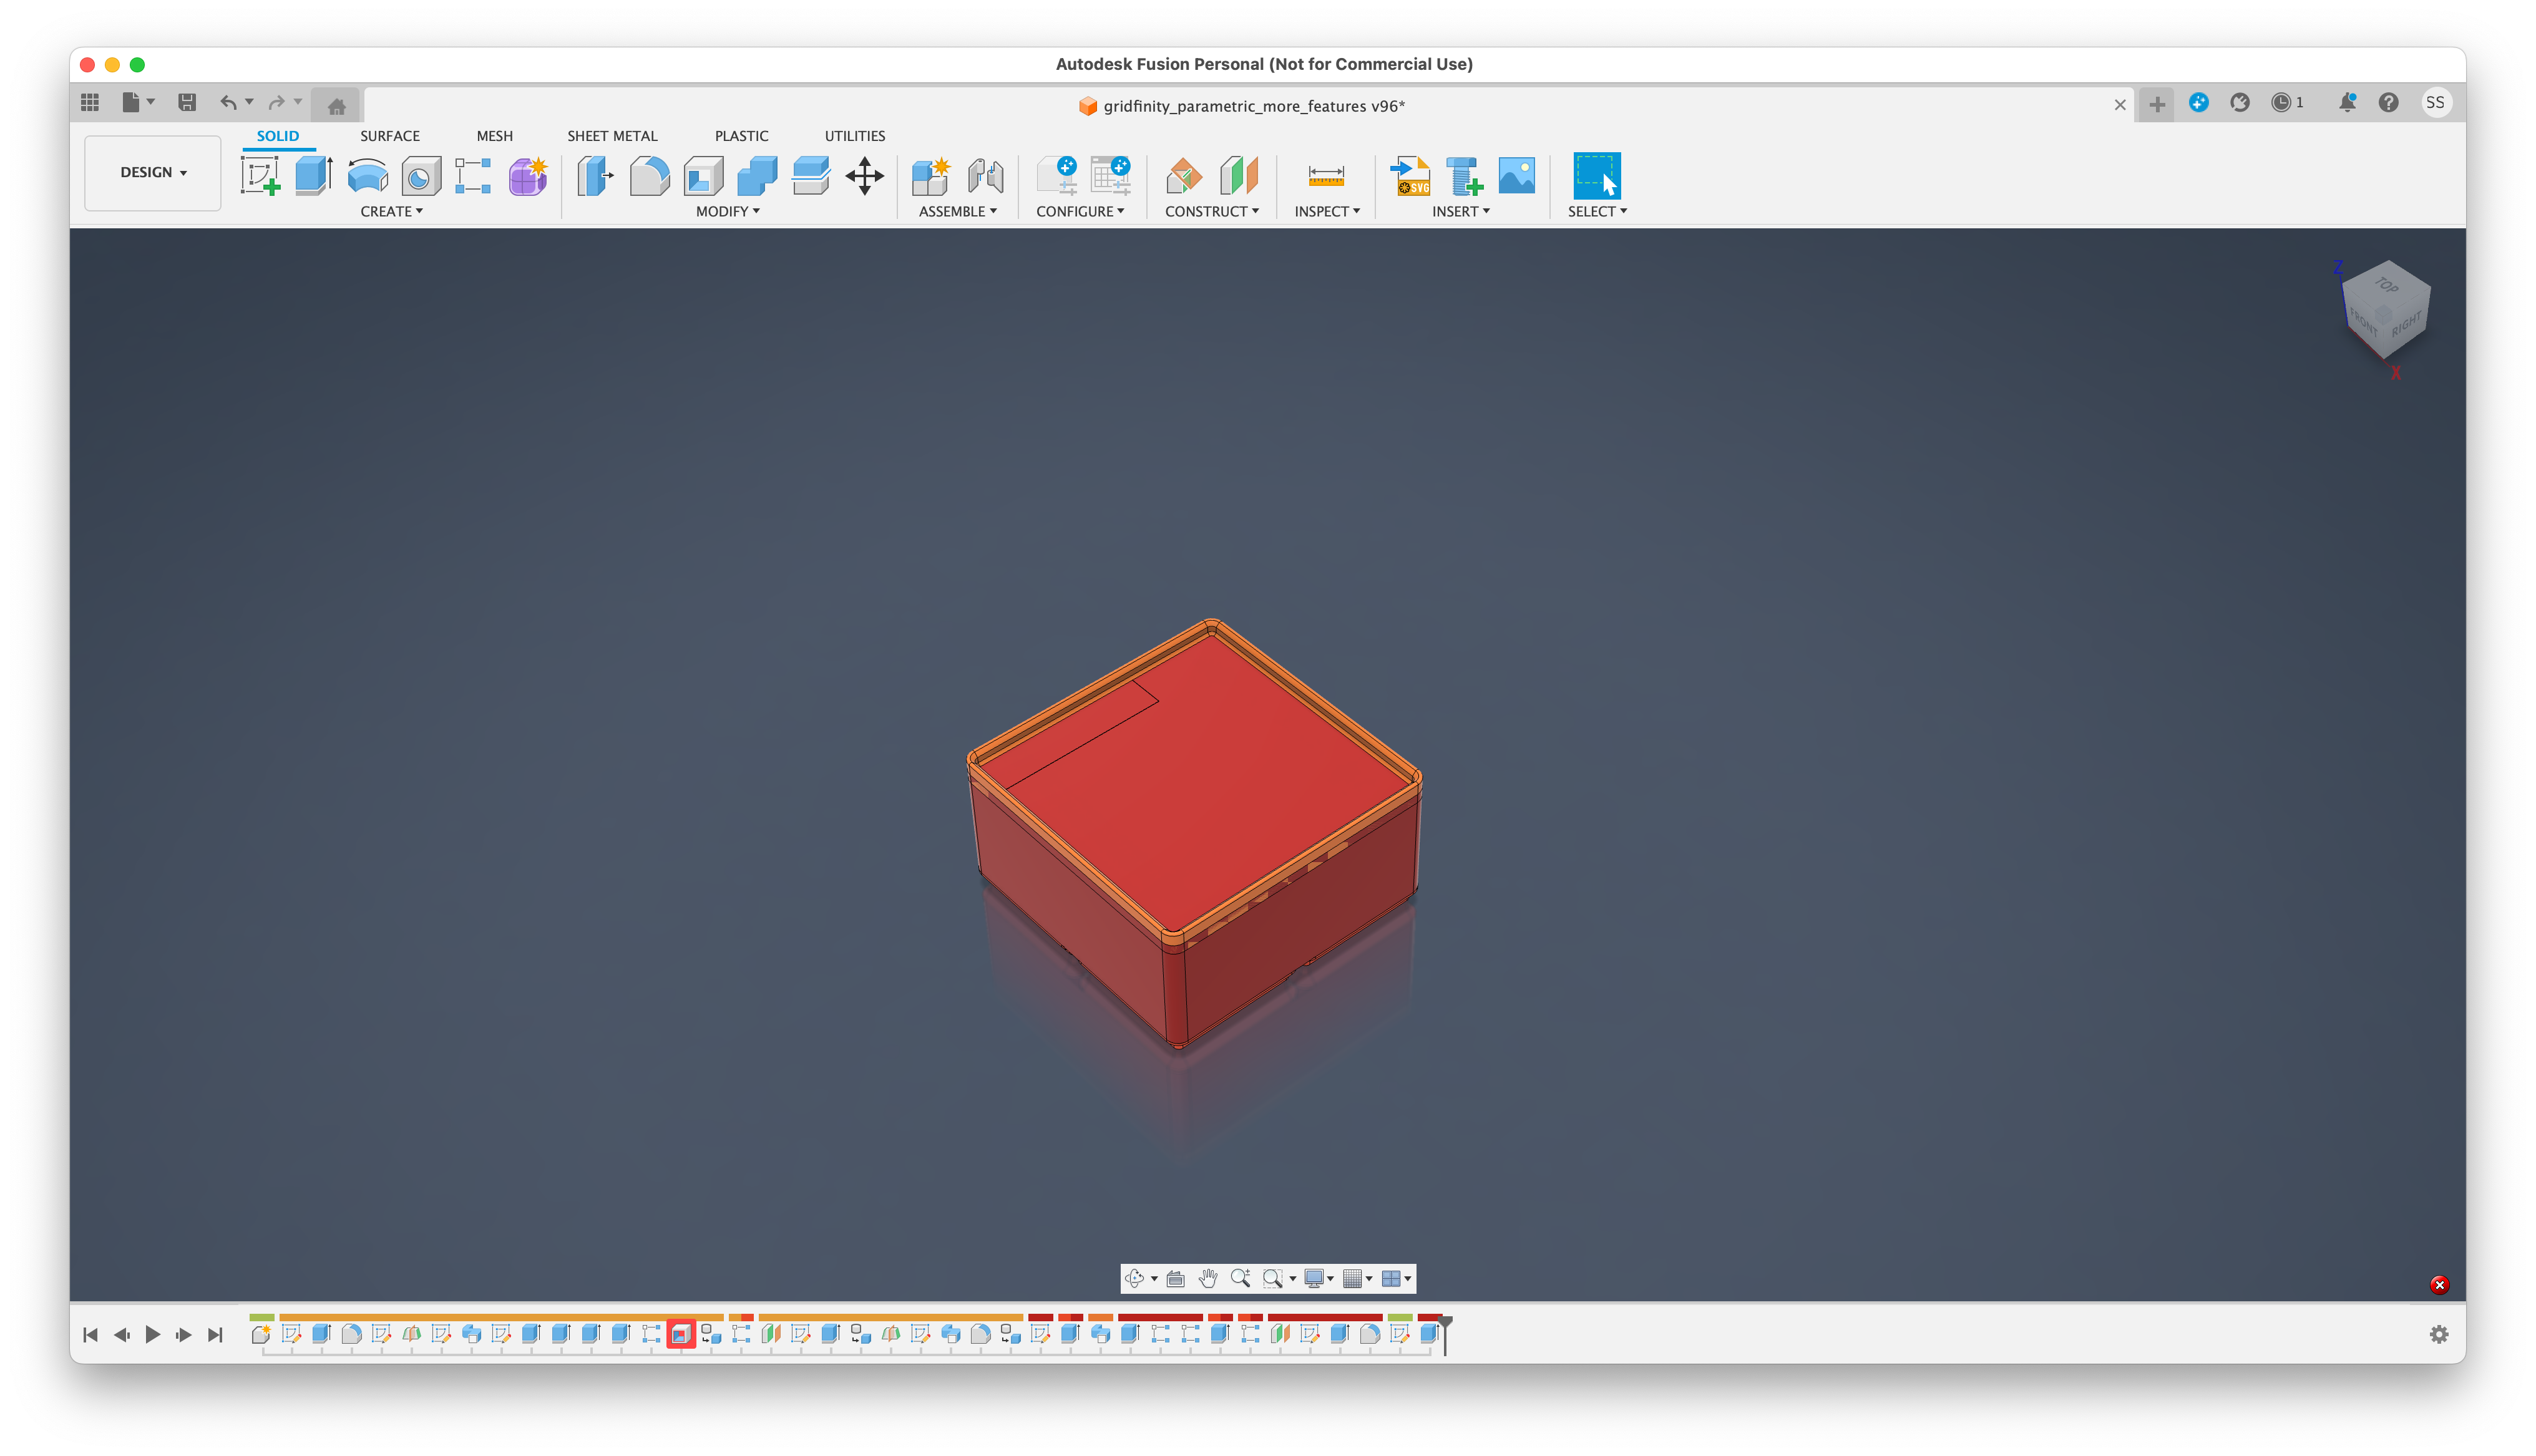2536x1456 pixels.
Task: Select the Measure tool
Action: pyautogui.click(x=1326, y=176)
